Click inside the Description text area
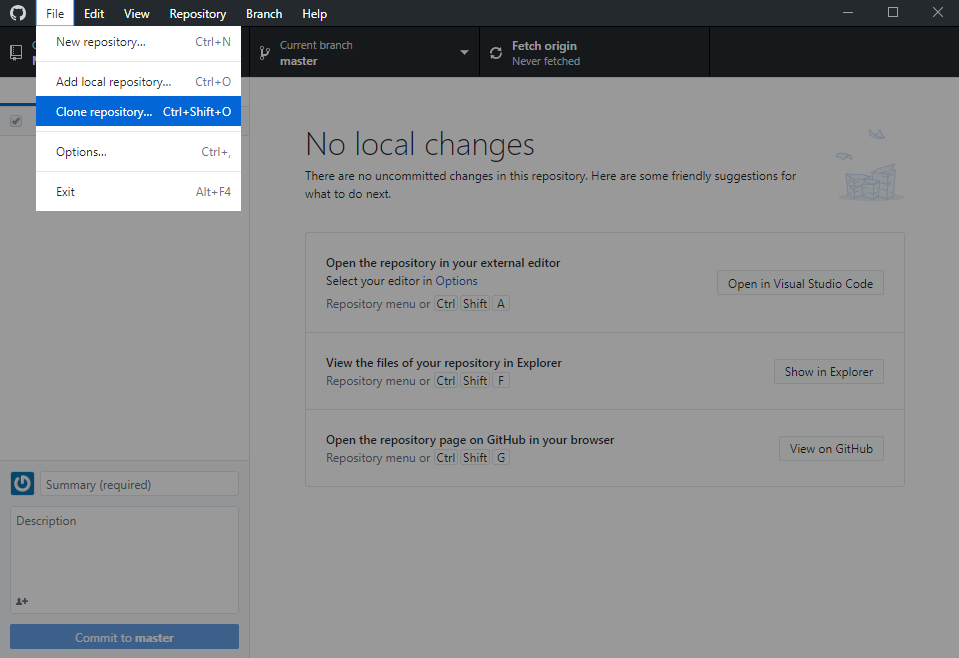 click(x=124, y=560)
